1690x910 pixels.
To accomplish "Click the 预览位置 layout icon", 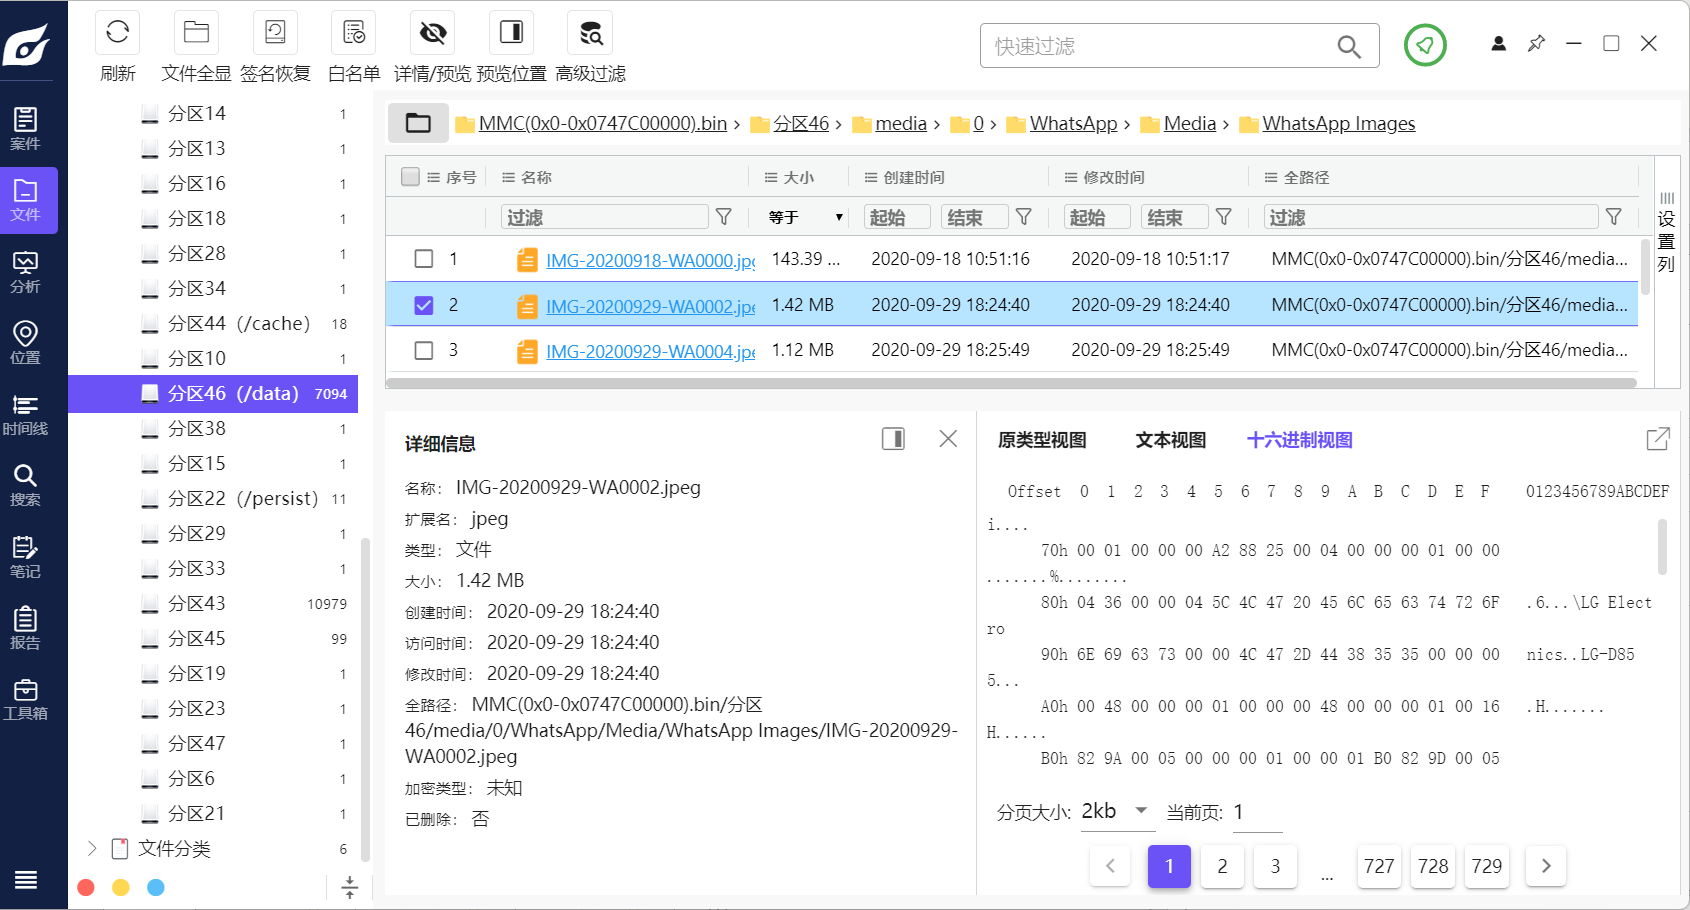I will (511, 33).
